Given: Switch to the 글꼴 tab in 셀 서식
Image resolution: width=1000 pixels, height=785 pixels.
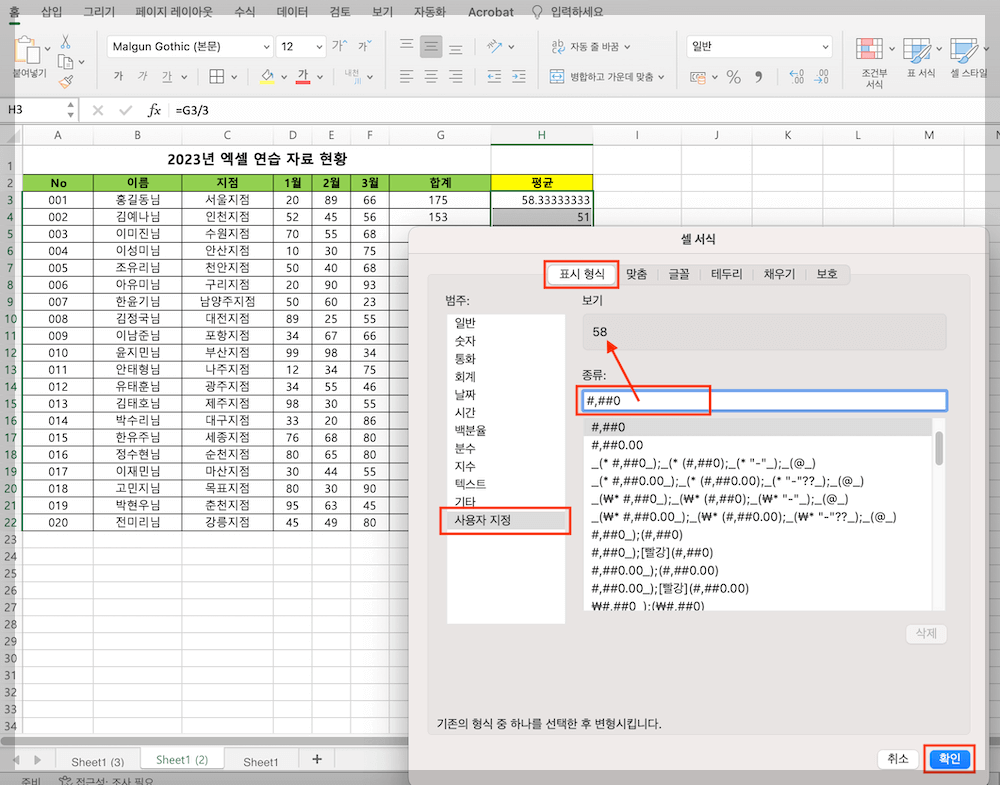Looking at the screenshot, I should click(x=679, y=274).
